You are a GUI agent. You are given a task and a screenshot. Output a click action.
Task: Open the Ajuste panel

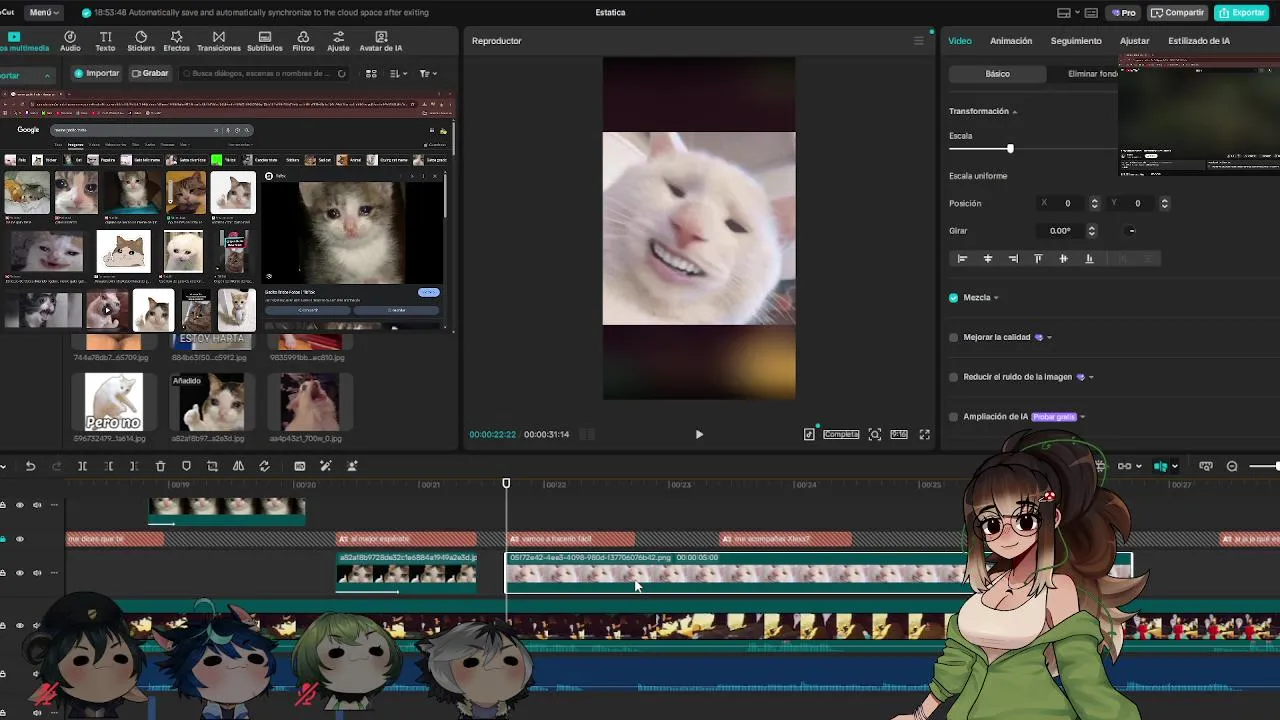[338, 41]
